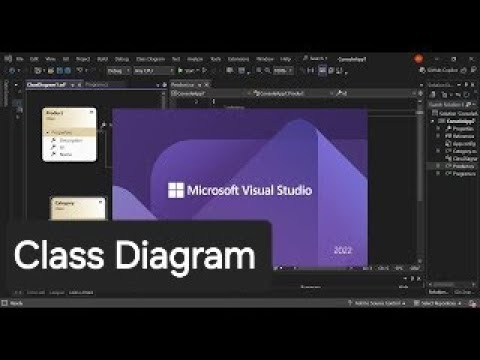Click the Visual Studio logo icon
480x360 pixels.
(x=8, y=59)
